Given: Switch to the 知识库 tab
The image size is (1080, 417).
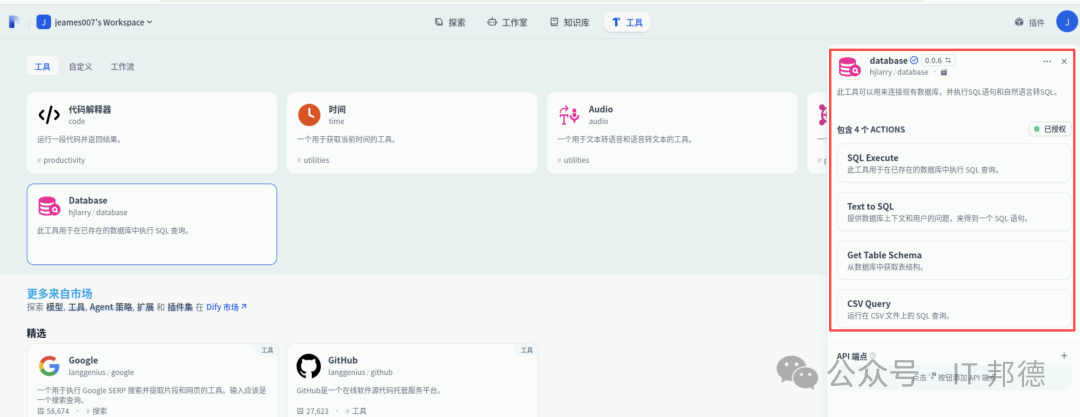Looking at the screenshot, I should pyautogui.click(x=570, y=22).
